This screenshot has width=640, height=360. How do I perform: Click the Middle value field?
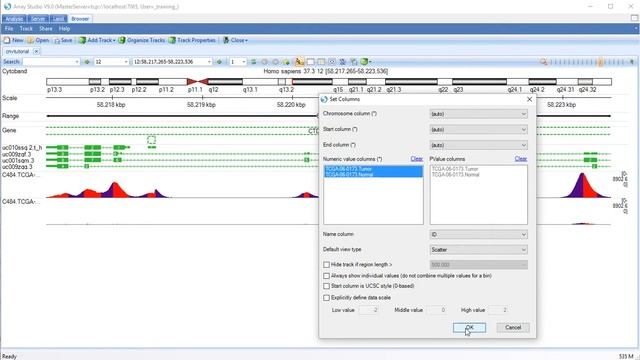[437, 310]
